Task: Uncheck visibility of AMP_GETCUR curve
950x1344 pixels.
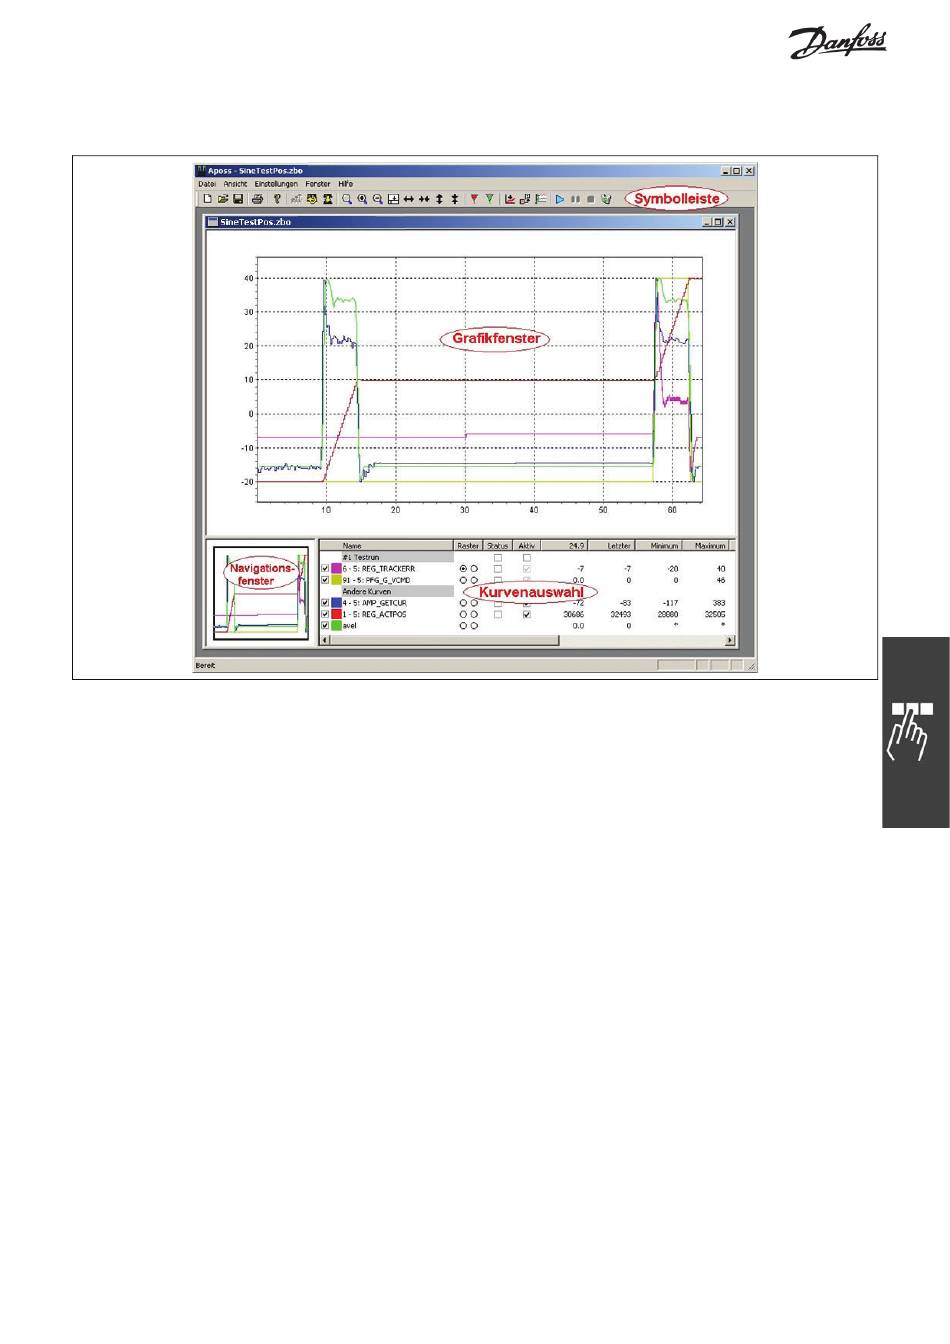Action: coord(325,603)
